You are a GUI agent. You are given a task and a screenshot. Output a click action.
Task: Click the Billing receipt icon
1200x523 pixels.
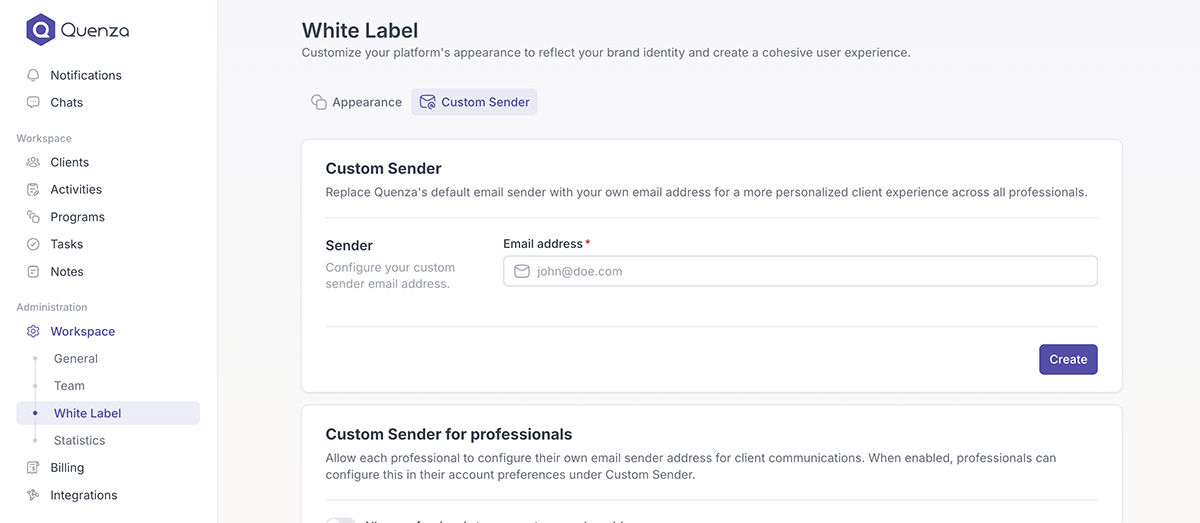click(33, 467)
